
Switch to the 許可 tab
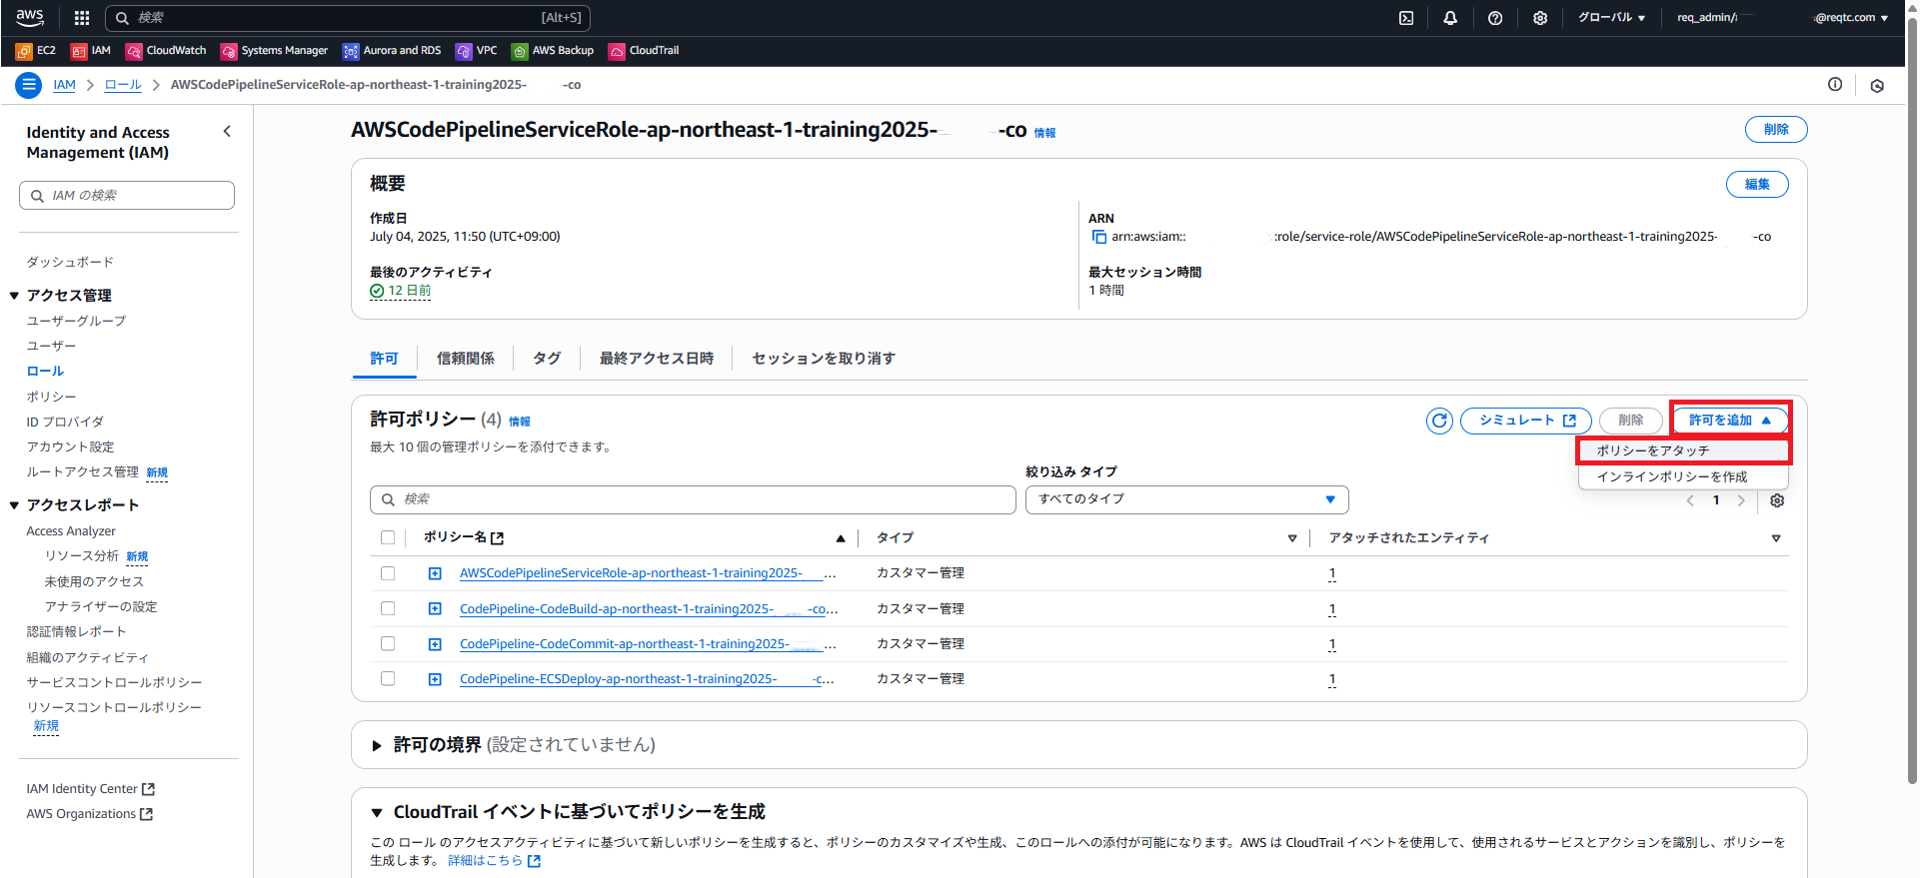(384, 359)
